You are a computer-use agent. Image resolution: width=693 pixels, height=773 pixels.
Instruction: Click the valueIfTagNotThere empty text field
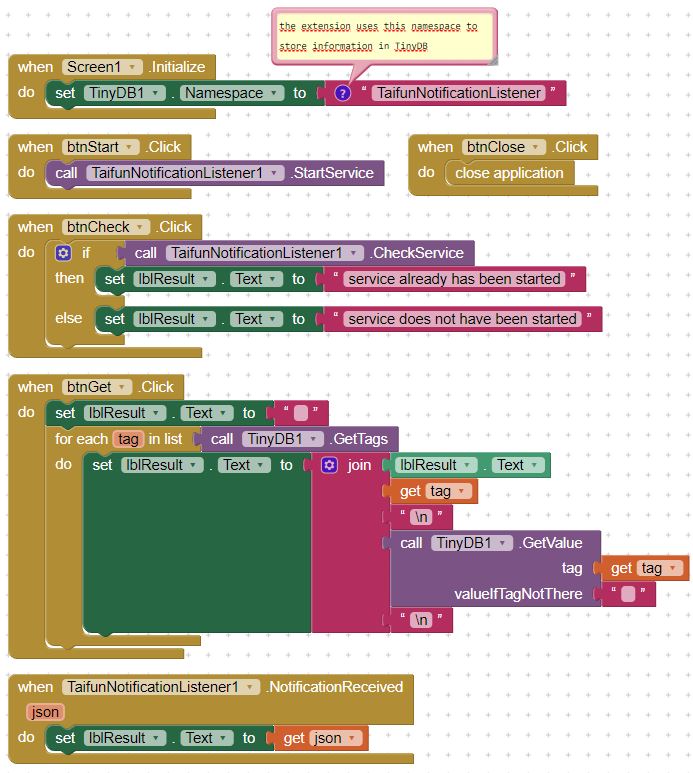coord(627,594)
